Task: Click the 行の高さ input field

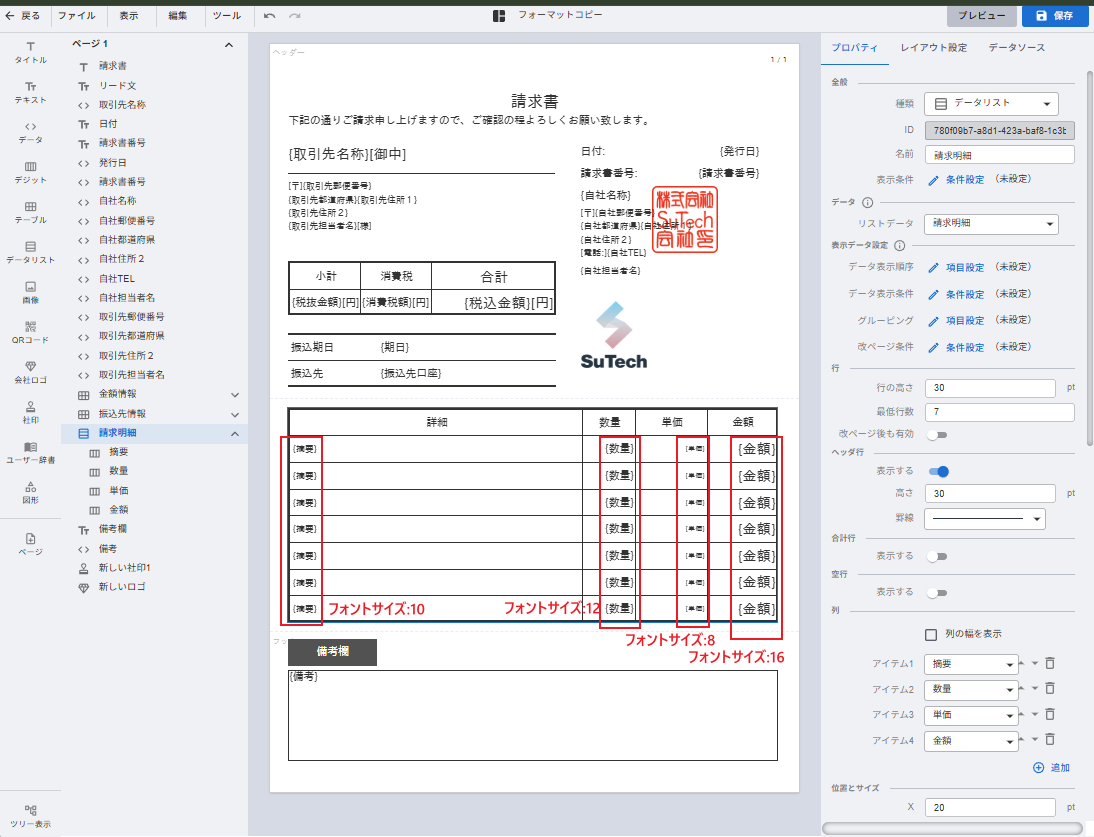Action: [x=989, y=387]
